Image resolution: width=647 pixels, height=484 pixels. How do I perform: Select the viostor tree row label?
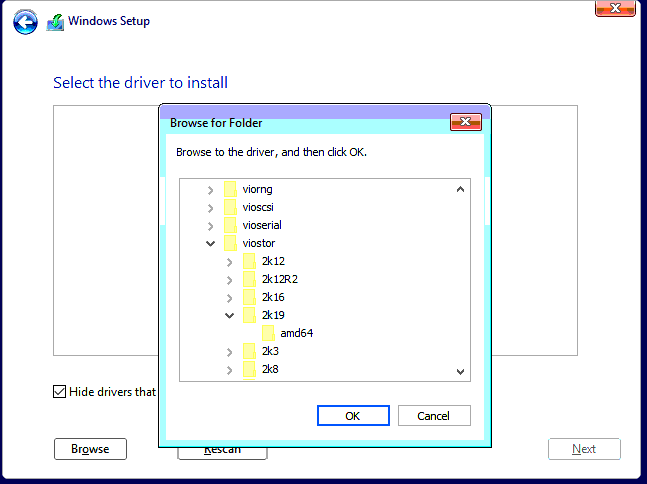259,243
